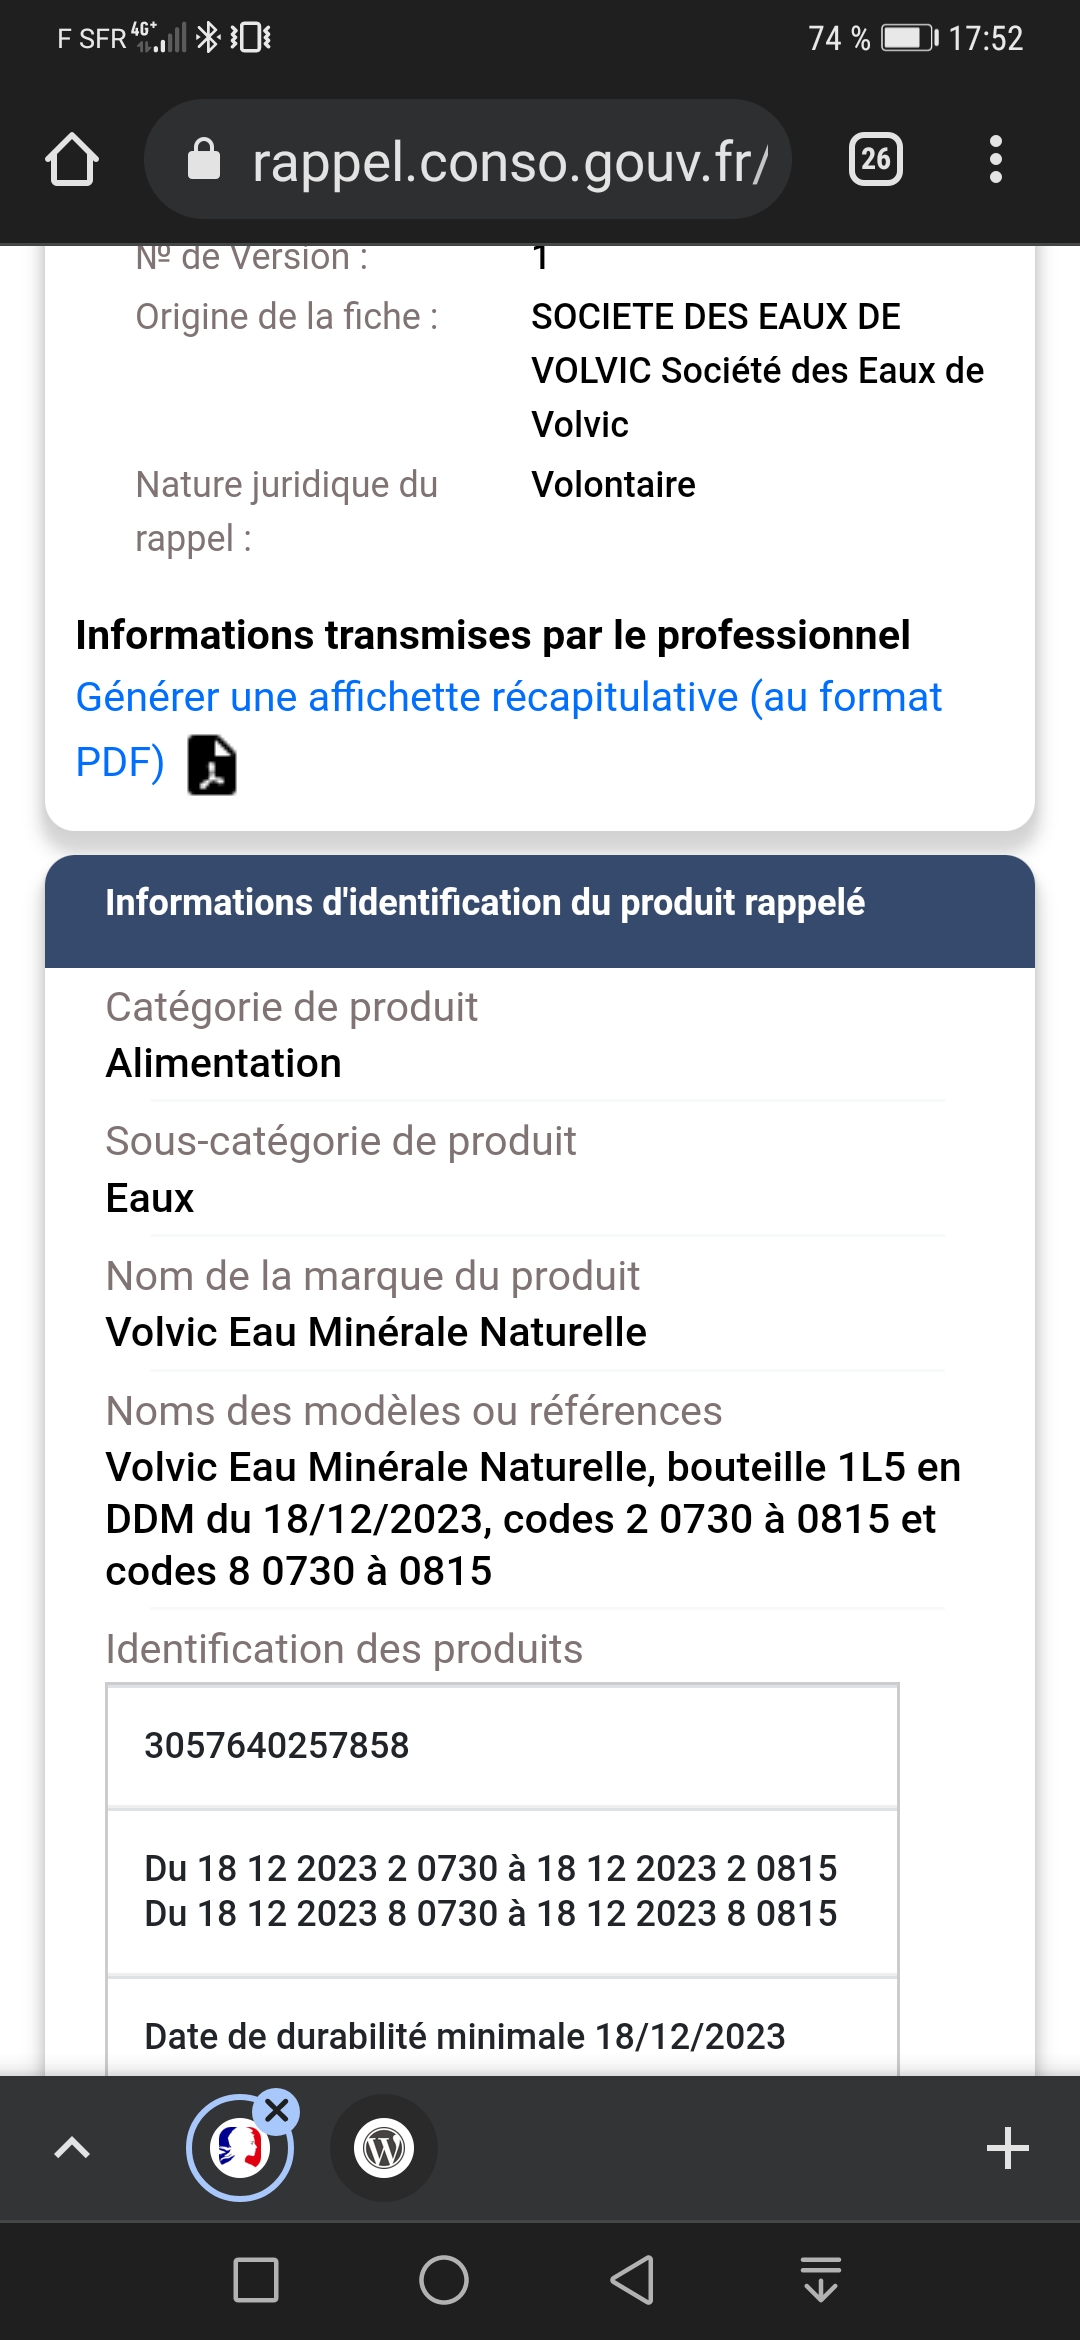Tap the lot code range cell
1080x2340 pixels.
(502, 1891)
